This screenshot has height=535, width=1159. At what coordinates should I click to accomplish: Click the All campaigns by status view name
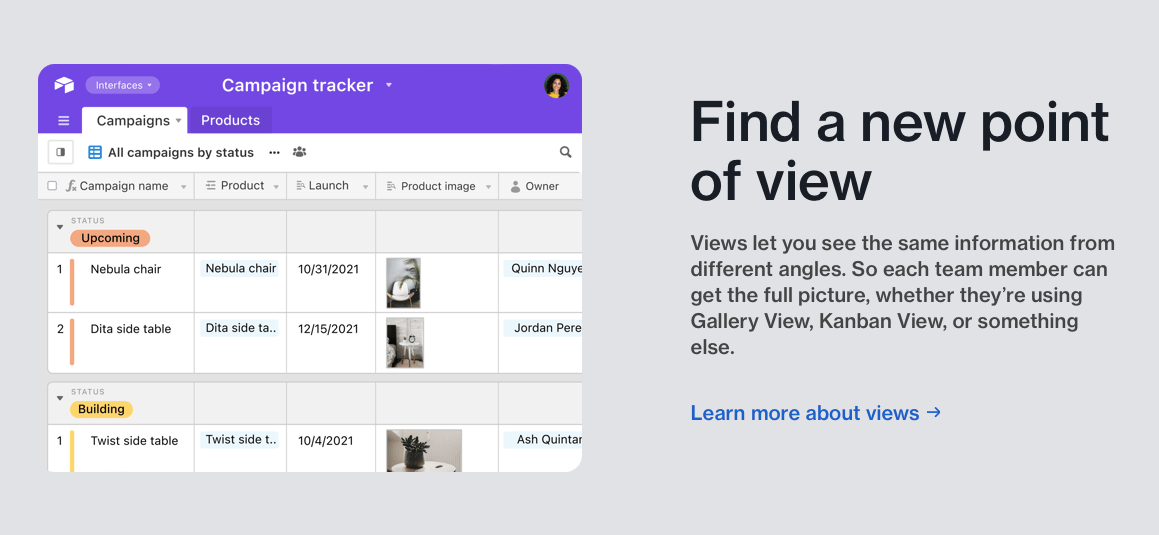(x=181, y=152)
